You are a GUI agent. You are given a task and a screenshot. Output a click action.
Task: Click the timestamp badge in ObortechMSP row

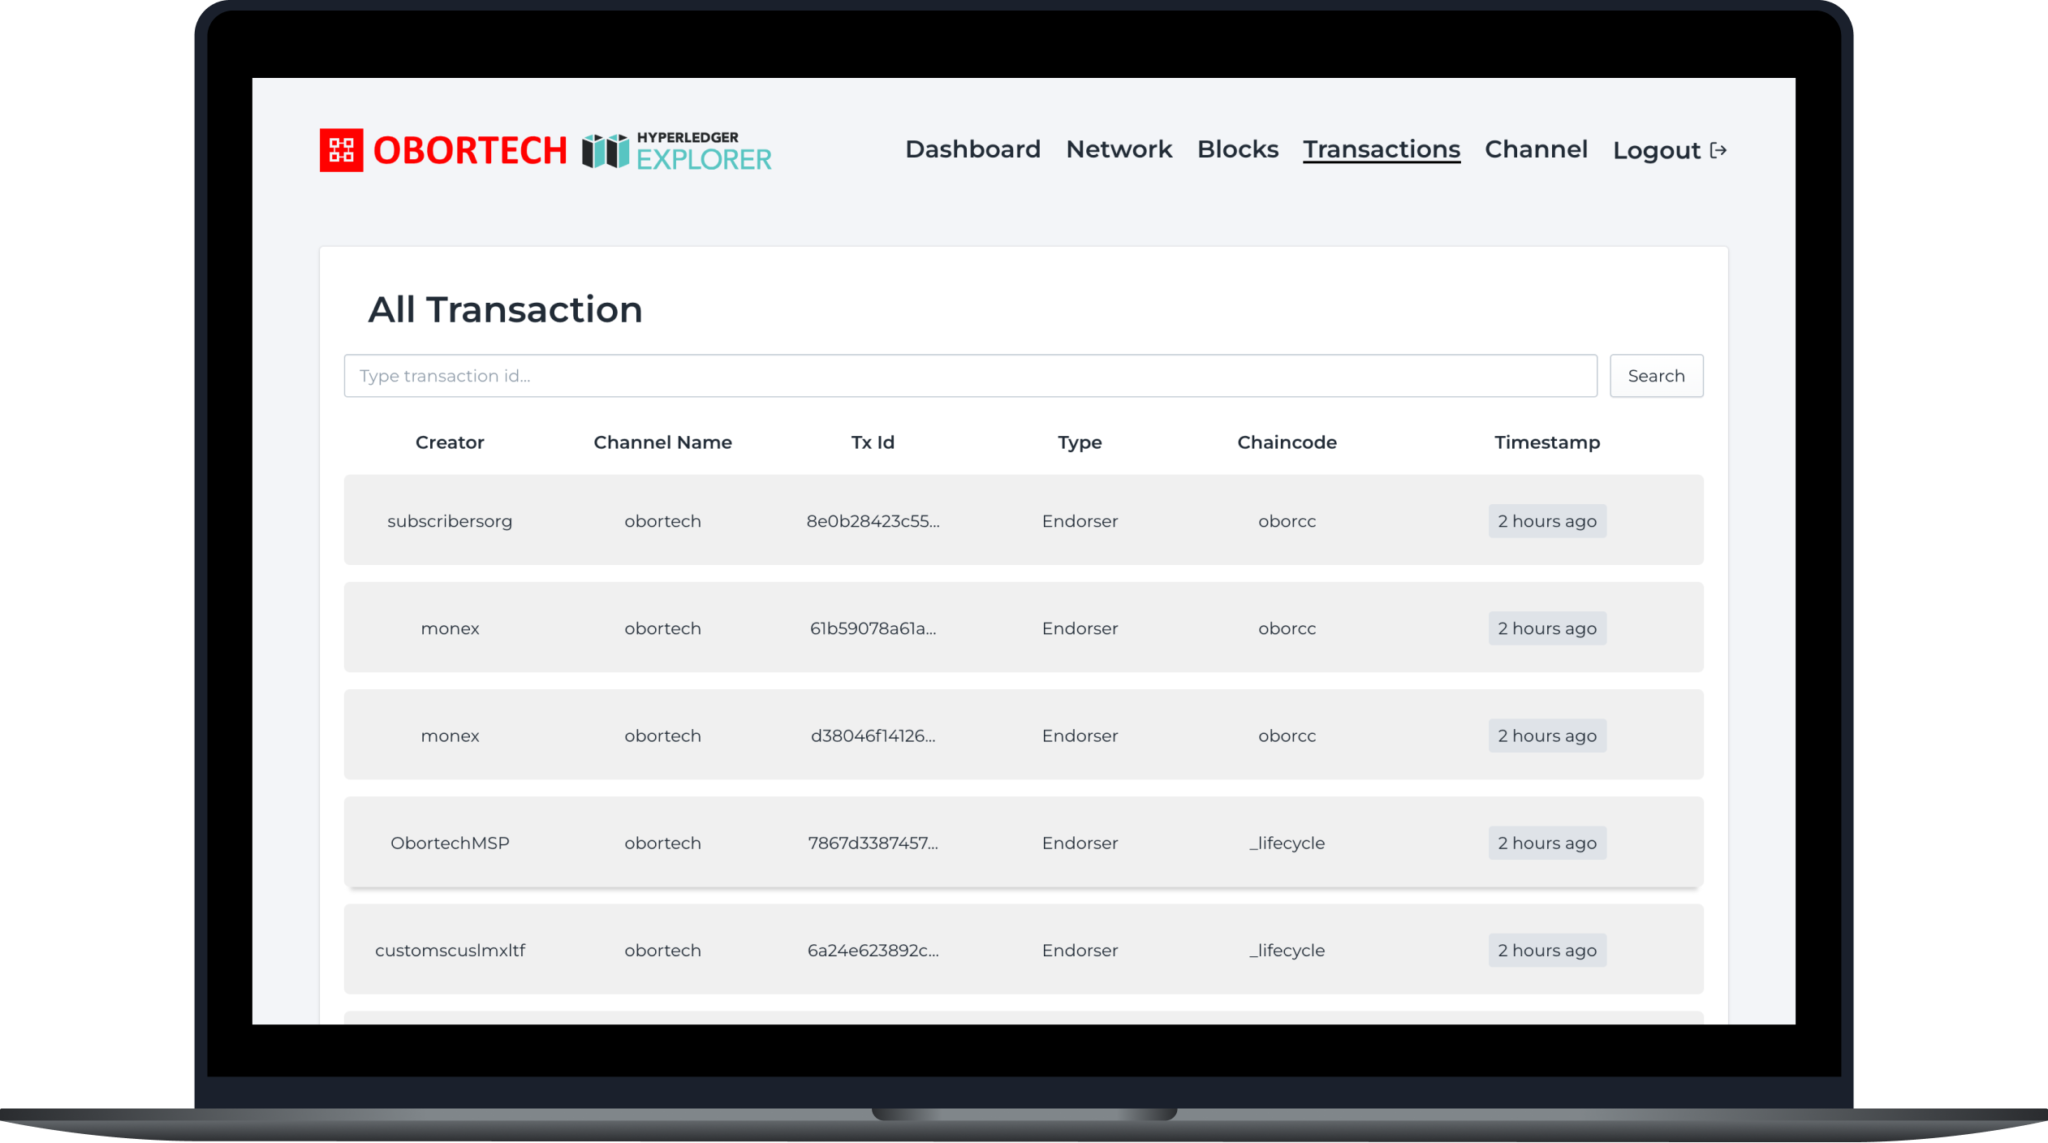pos(1547,843)
